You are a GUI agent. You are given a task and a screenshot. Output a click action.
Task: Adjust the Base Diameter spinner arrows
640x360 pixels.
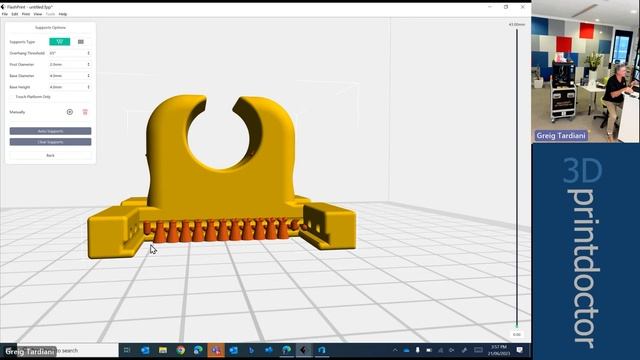coord(89,76)
